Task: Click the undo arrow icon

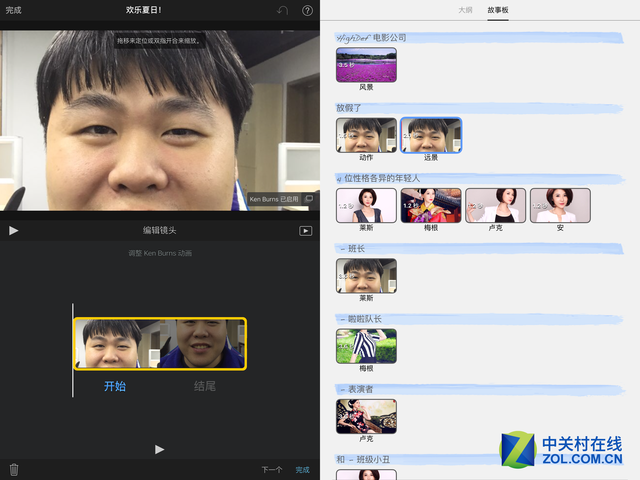Action: [x=282, y=10]
